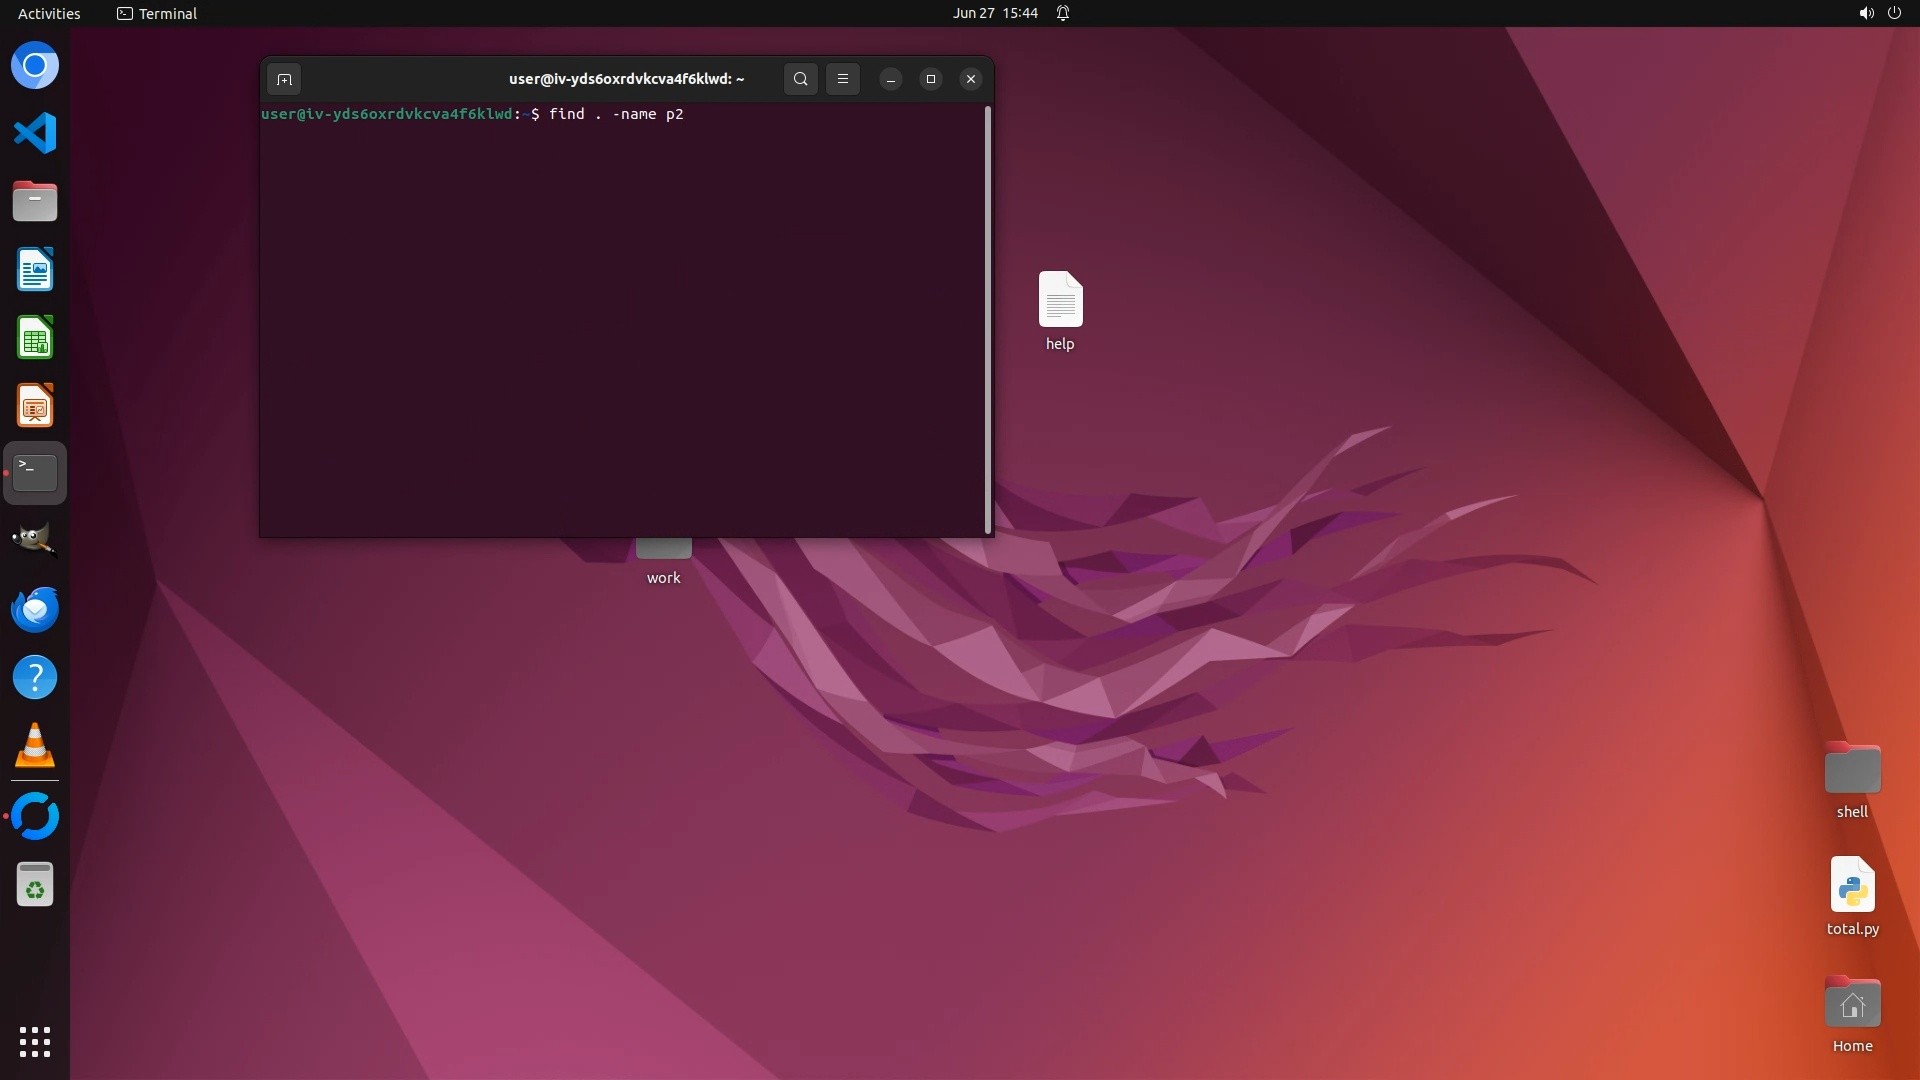Open the Trash from dock
The image size is (1920, 1080).
tap(35, 885)
